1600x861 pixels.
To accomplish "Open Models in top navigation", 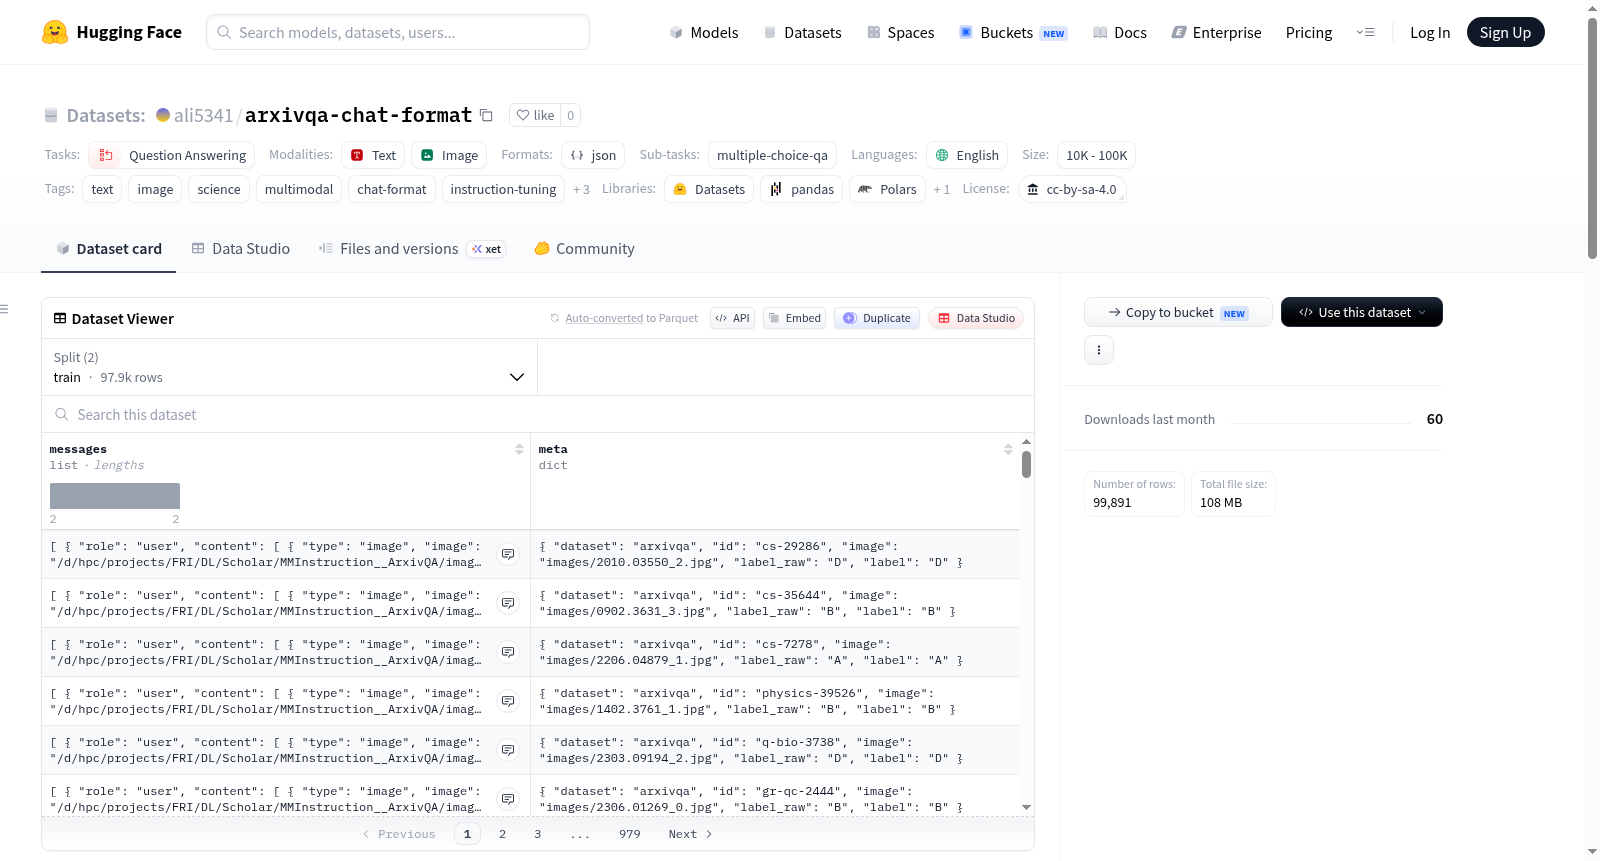I will (704, 32).
